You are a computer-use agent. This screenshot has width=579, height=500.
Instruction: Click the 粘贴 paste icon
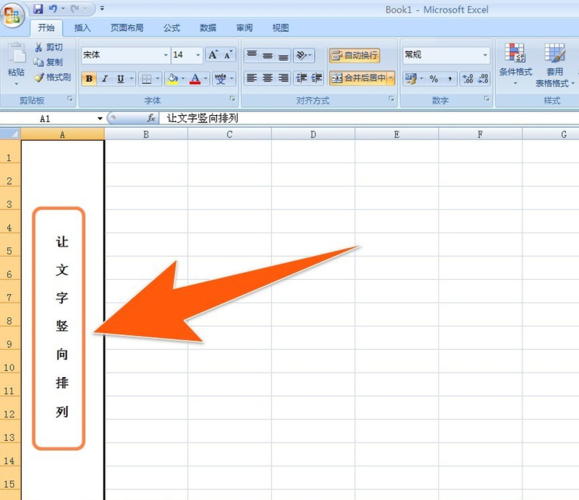(16, 53)
